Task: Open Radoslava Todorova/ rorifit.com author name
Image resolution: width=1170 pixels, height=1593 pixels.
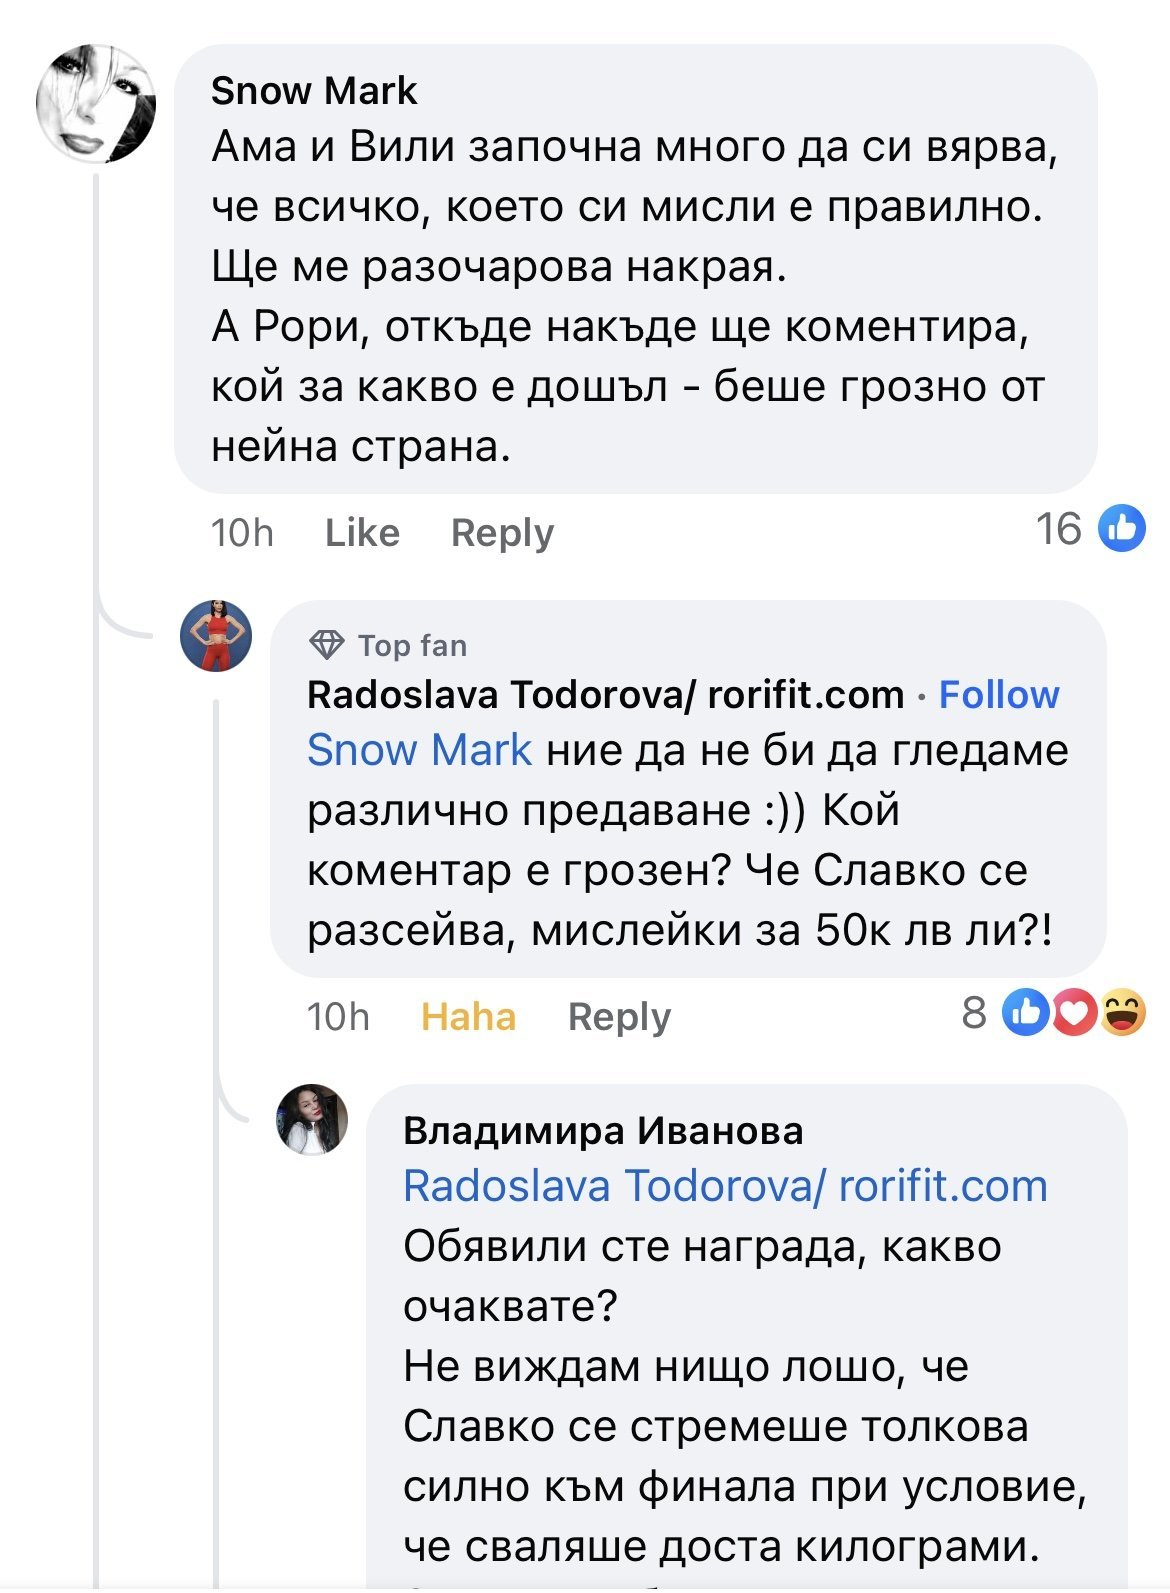Action: point(605,694)
